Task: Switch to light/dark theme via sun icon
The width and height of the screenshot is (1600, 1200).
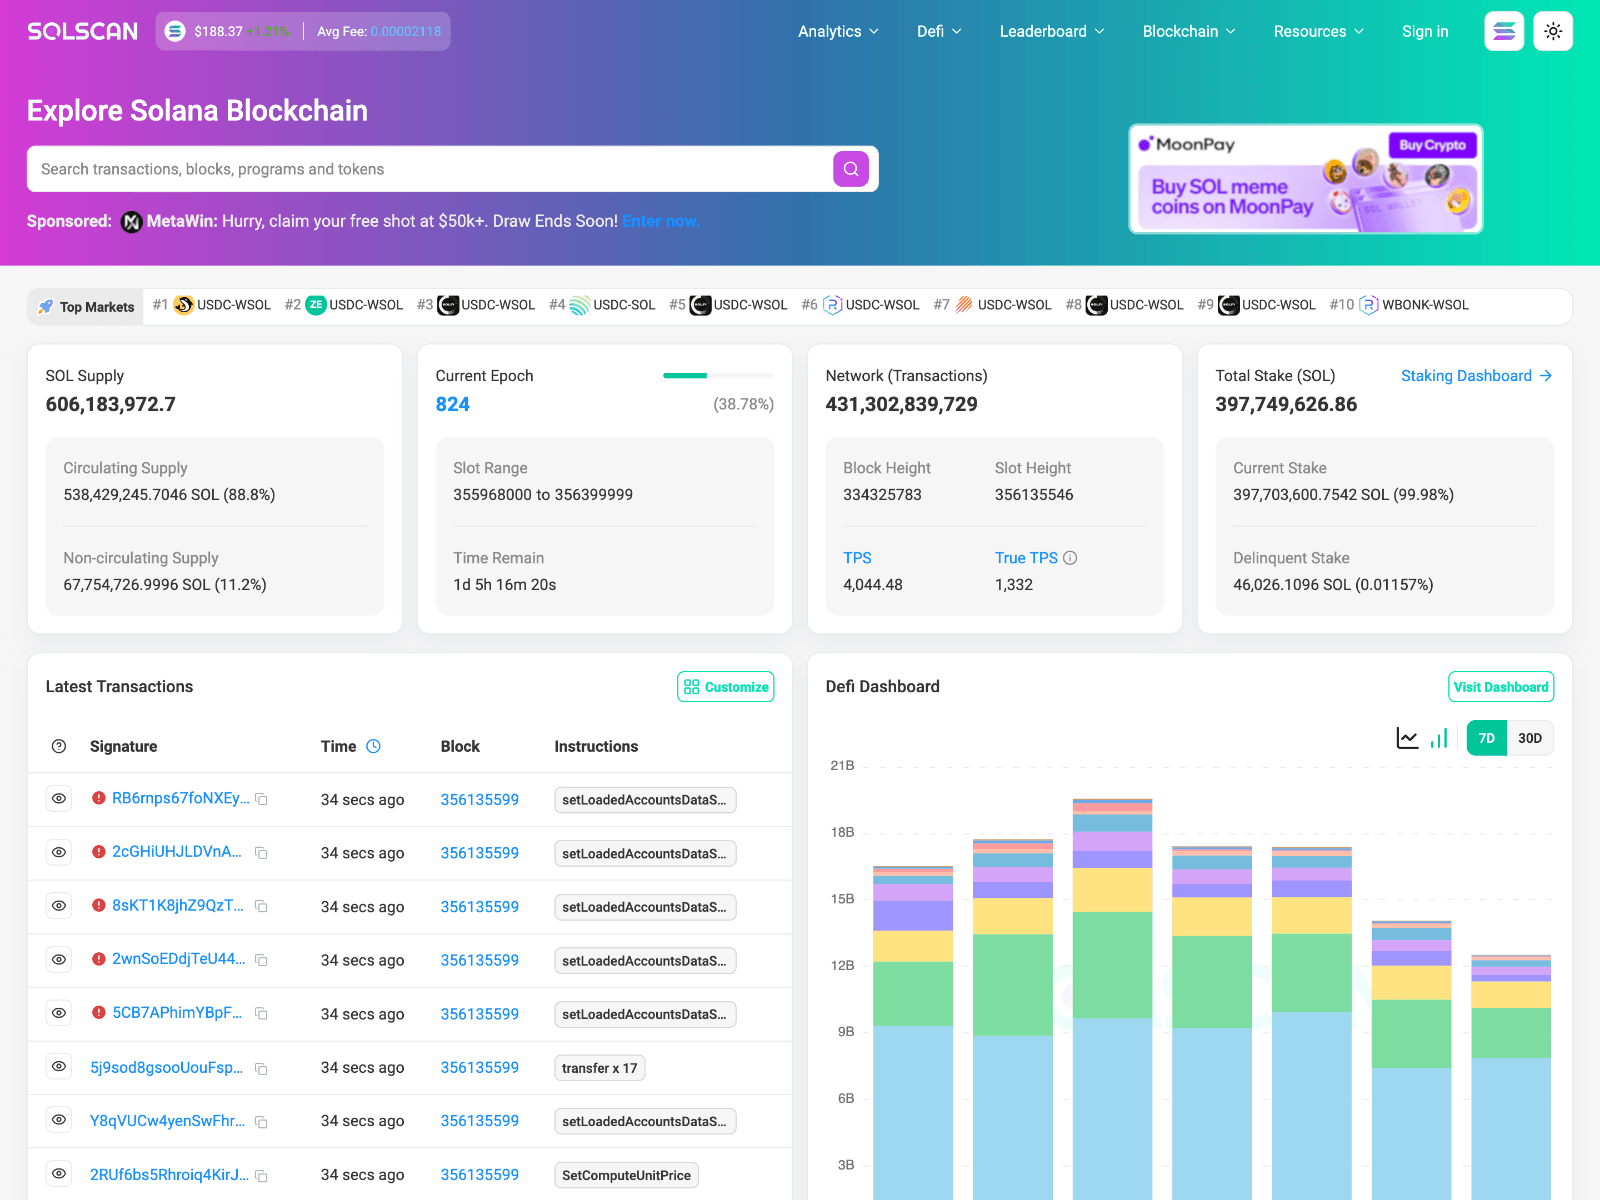Action: click(1553, 31)
